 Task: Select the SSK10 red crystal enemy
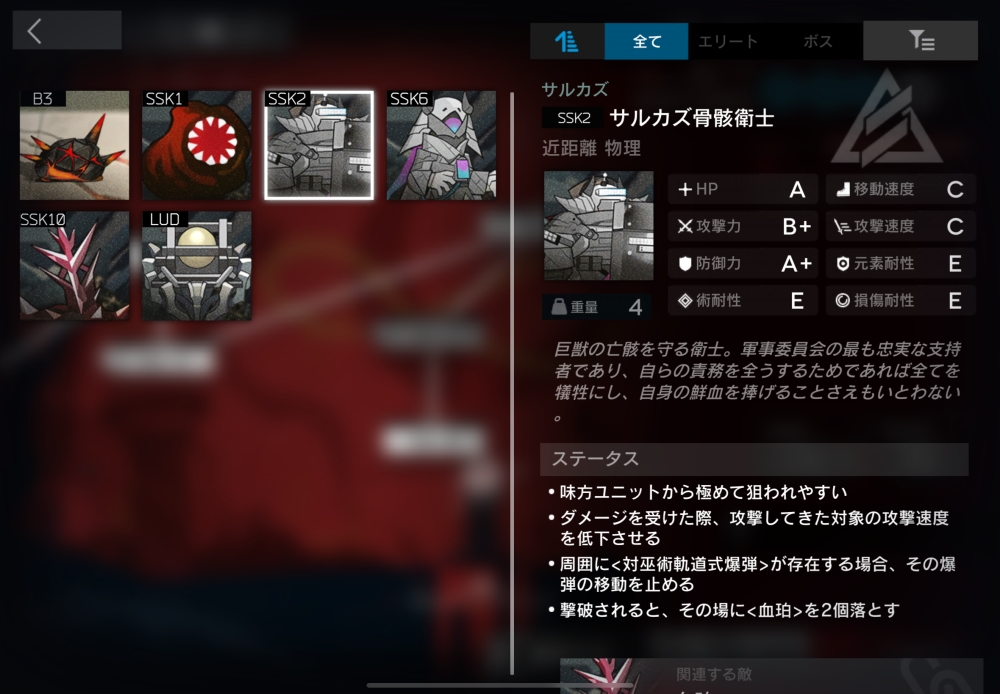(x=75, y=266)
